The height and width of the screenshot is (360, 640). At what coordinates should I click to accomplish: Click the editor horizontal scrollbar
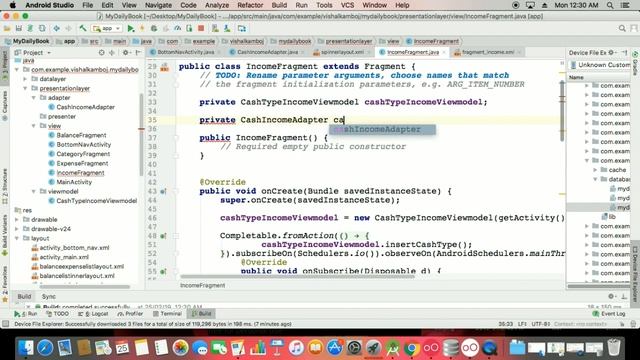pyautogui.click(x=297, y=276)
